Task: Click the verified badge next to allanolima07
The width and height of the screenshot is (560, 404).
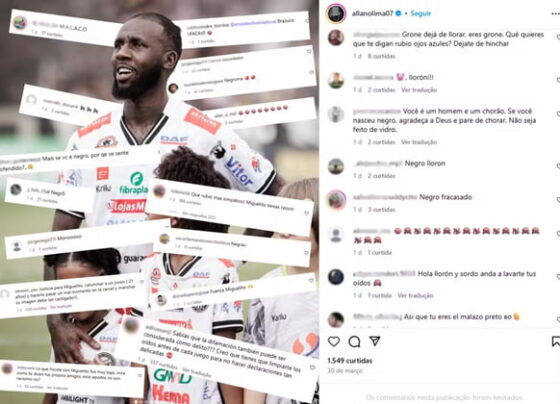Action: pyautogui.click(x=399, y=13)
